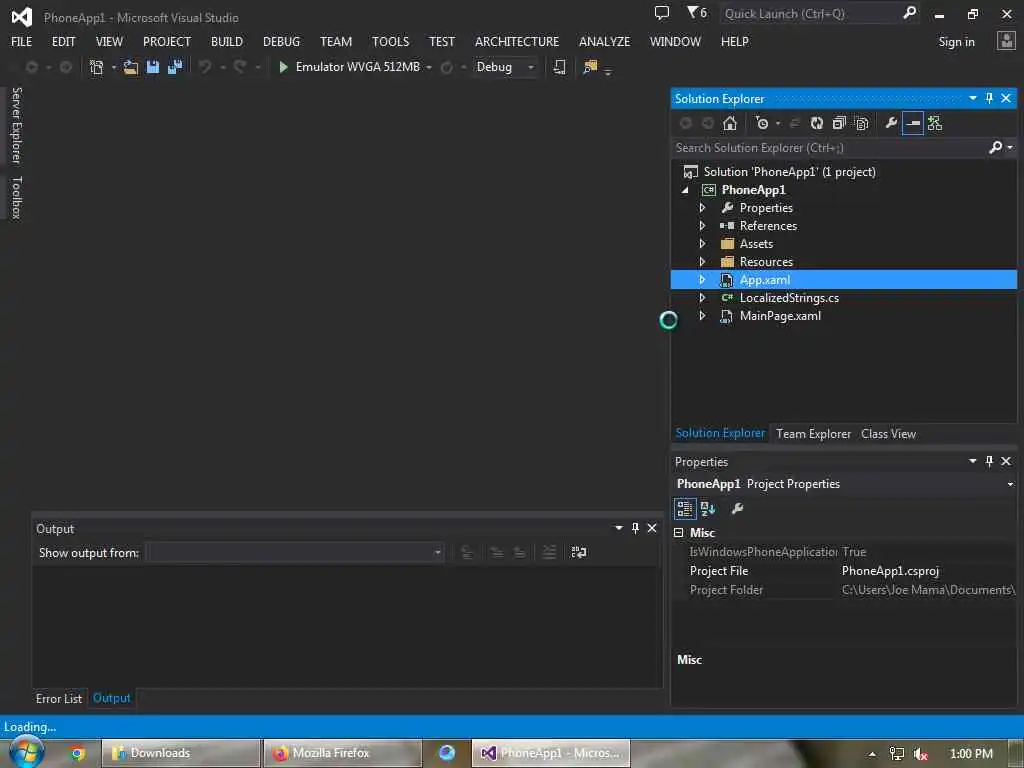1024x768 pixels.
Task: Click the muted volume icon in system tray
Action: coord(921,754)
